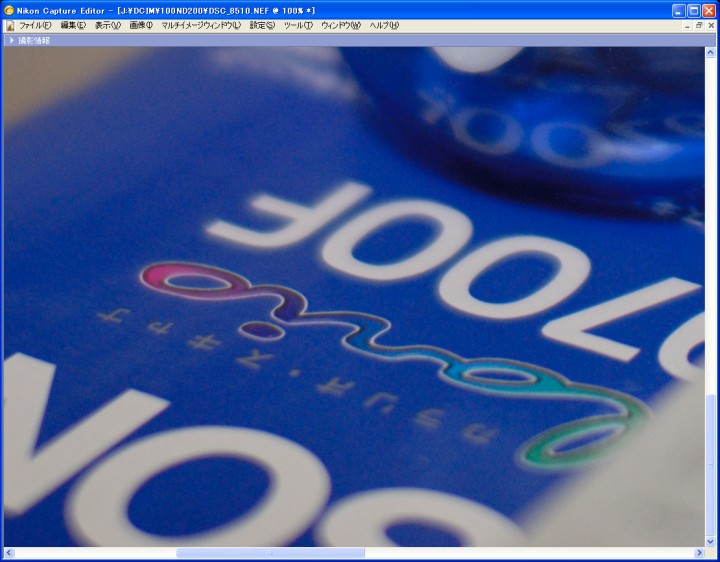Expand the 撮影情報 panel

(x=11, y=40)
